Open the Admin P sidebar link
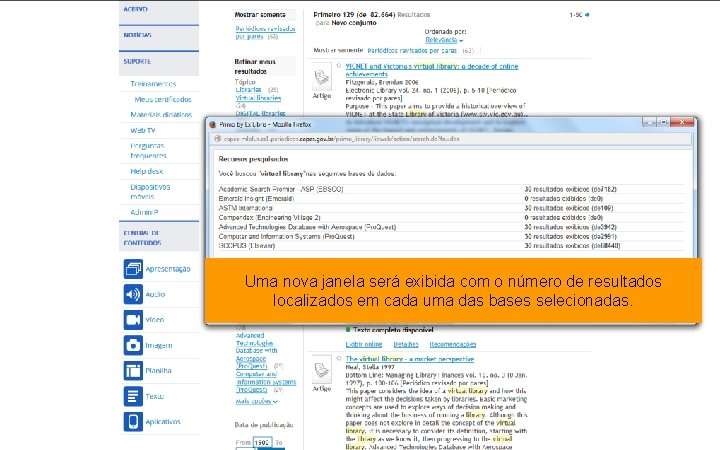 pyautogui.click(x=144, y=212)
